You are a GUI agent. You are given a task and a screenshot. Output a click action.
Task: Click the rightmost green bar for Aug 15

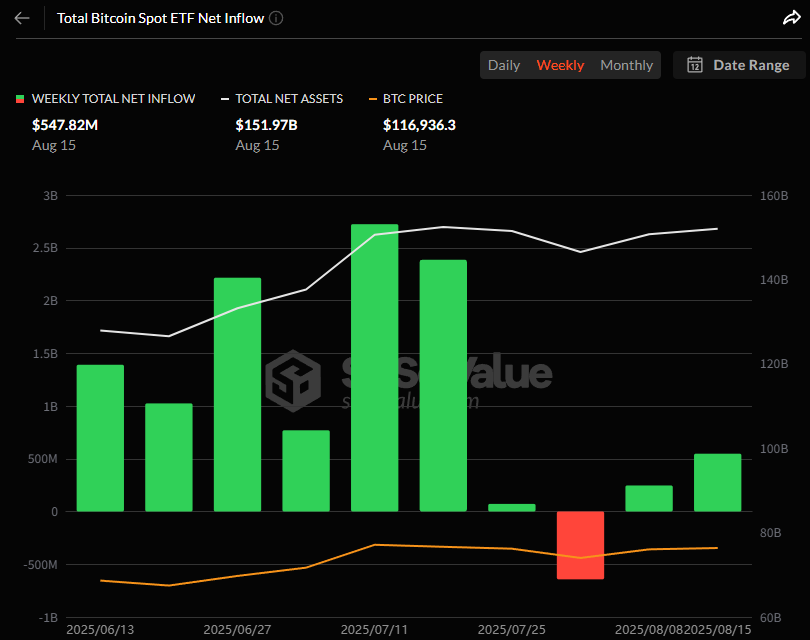(x=717, y=482)
